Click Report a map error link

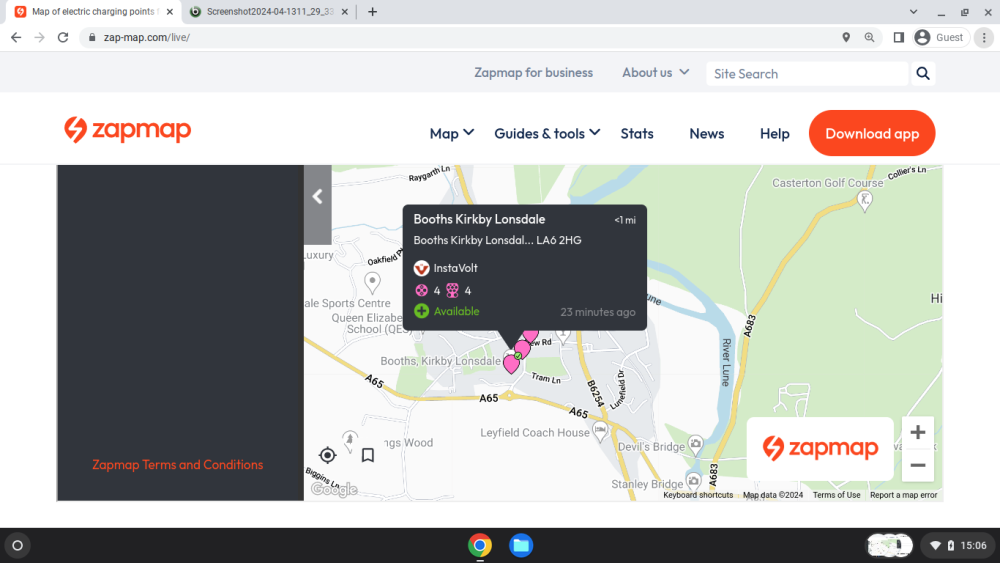[x=904, y=495]
